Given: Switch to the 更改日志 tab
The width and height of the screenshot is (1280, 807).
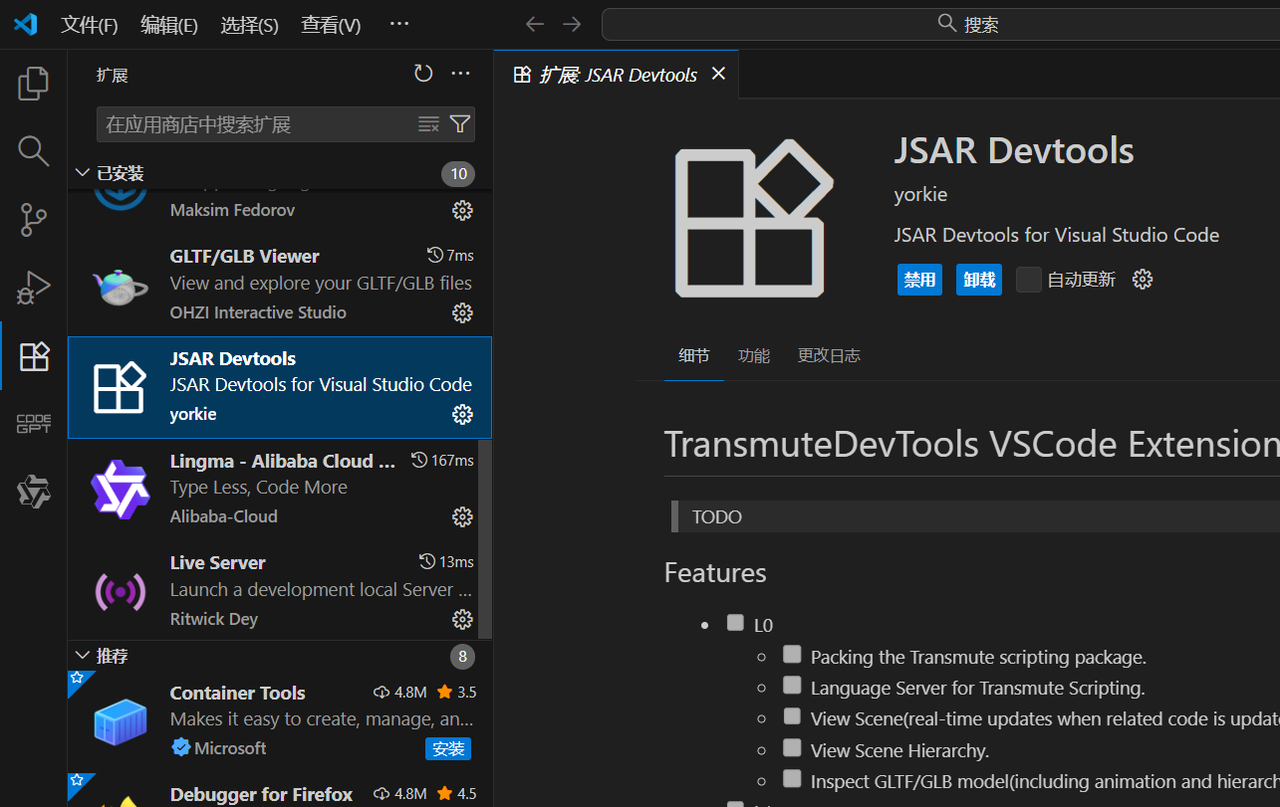Looking at the screenshot, I should click(x=829, y=356).
